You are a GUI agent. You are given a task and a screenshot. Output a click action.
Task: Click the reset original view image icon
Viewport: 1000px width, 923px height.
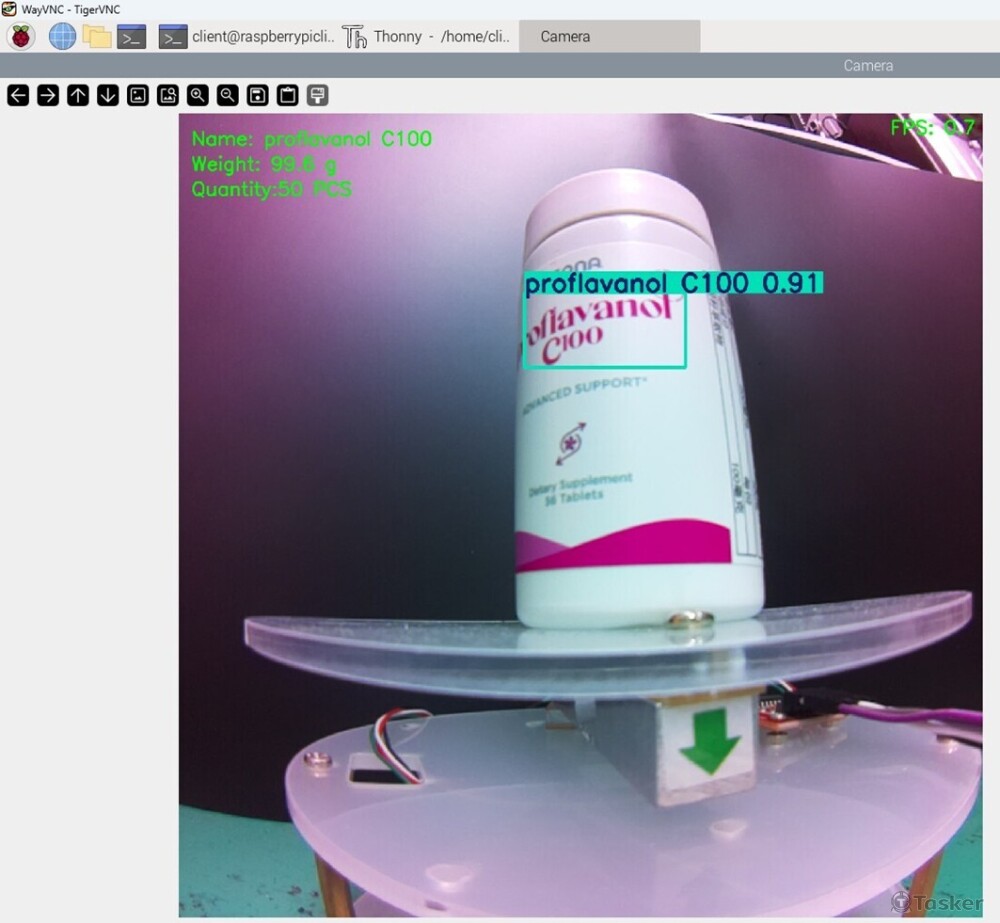(138, 96)
